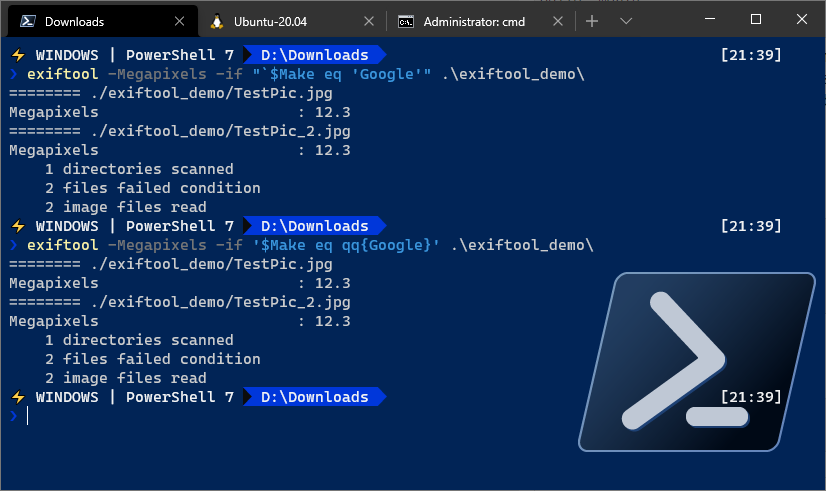This screenshot has height=491, width=826.
Task: Click first D:\Downloads prompt path segment
Action: [314, 55]
